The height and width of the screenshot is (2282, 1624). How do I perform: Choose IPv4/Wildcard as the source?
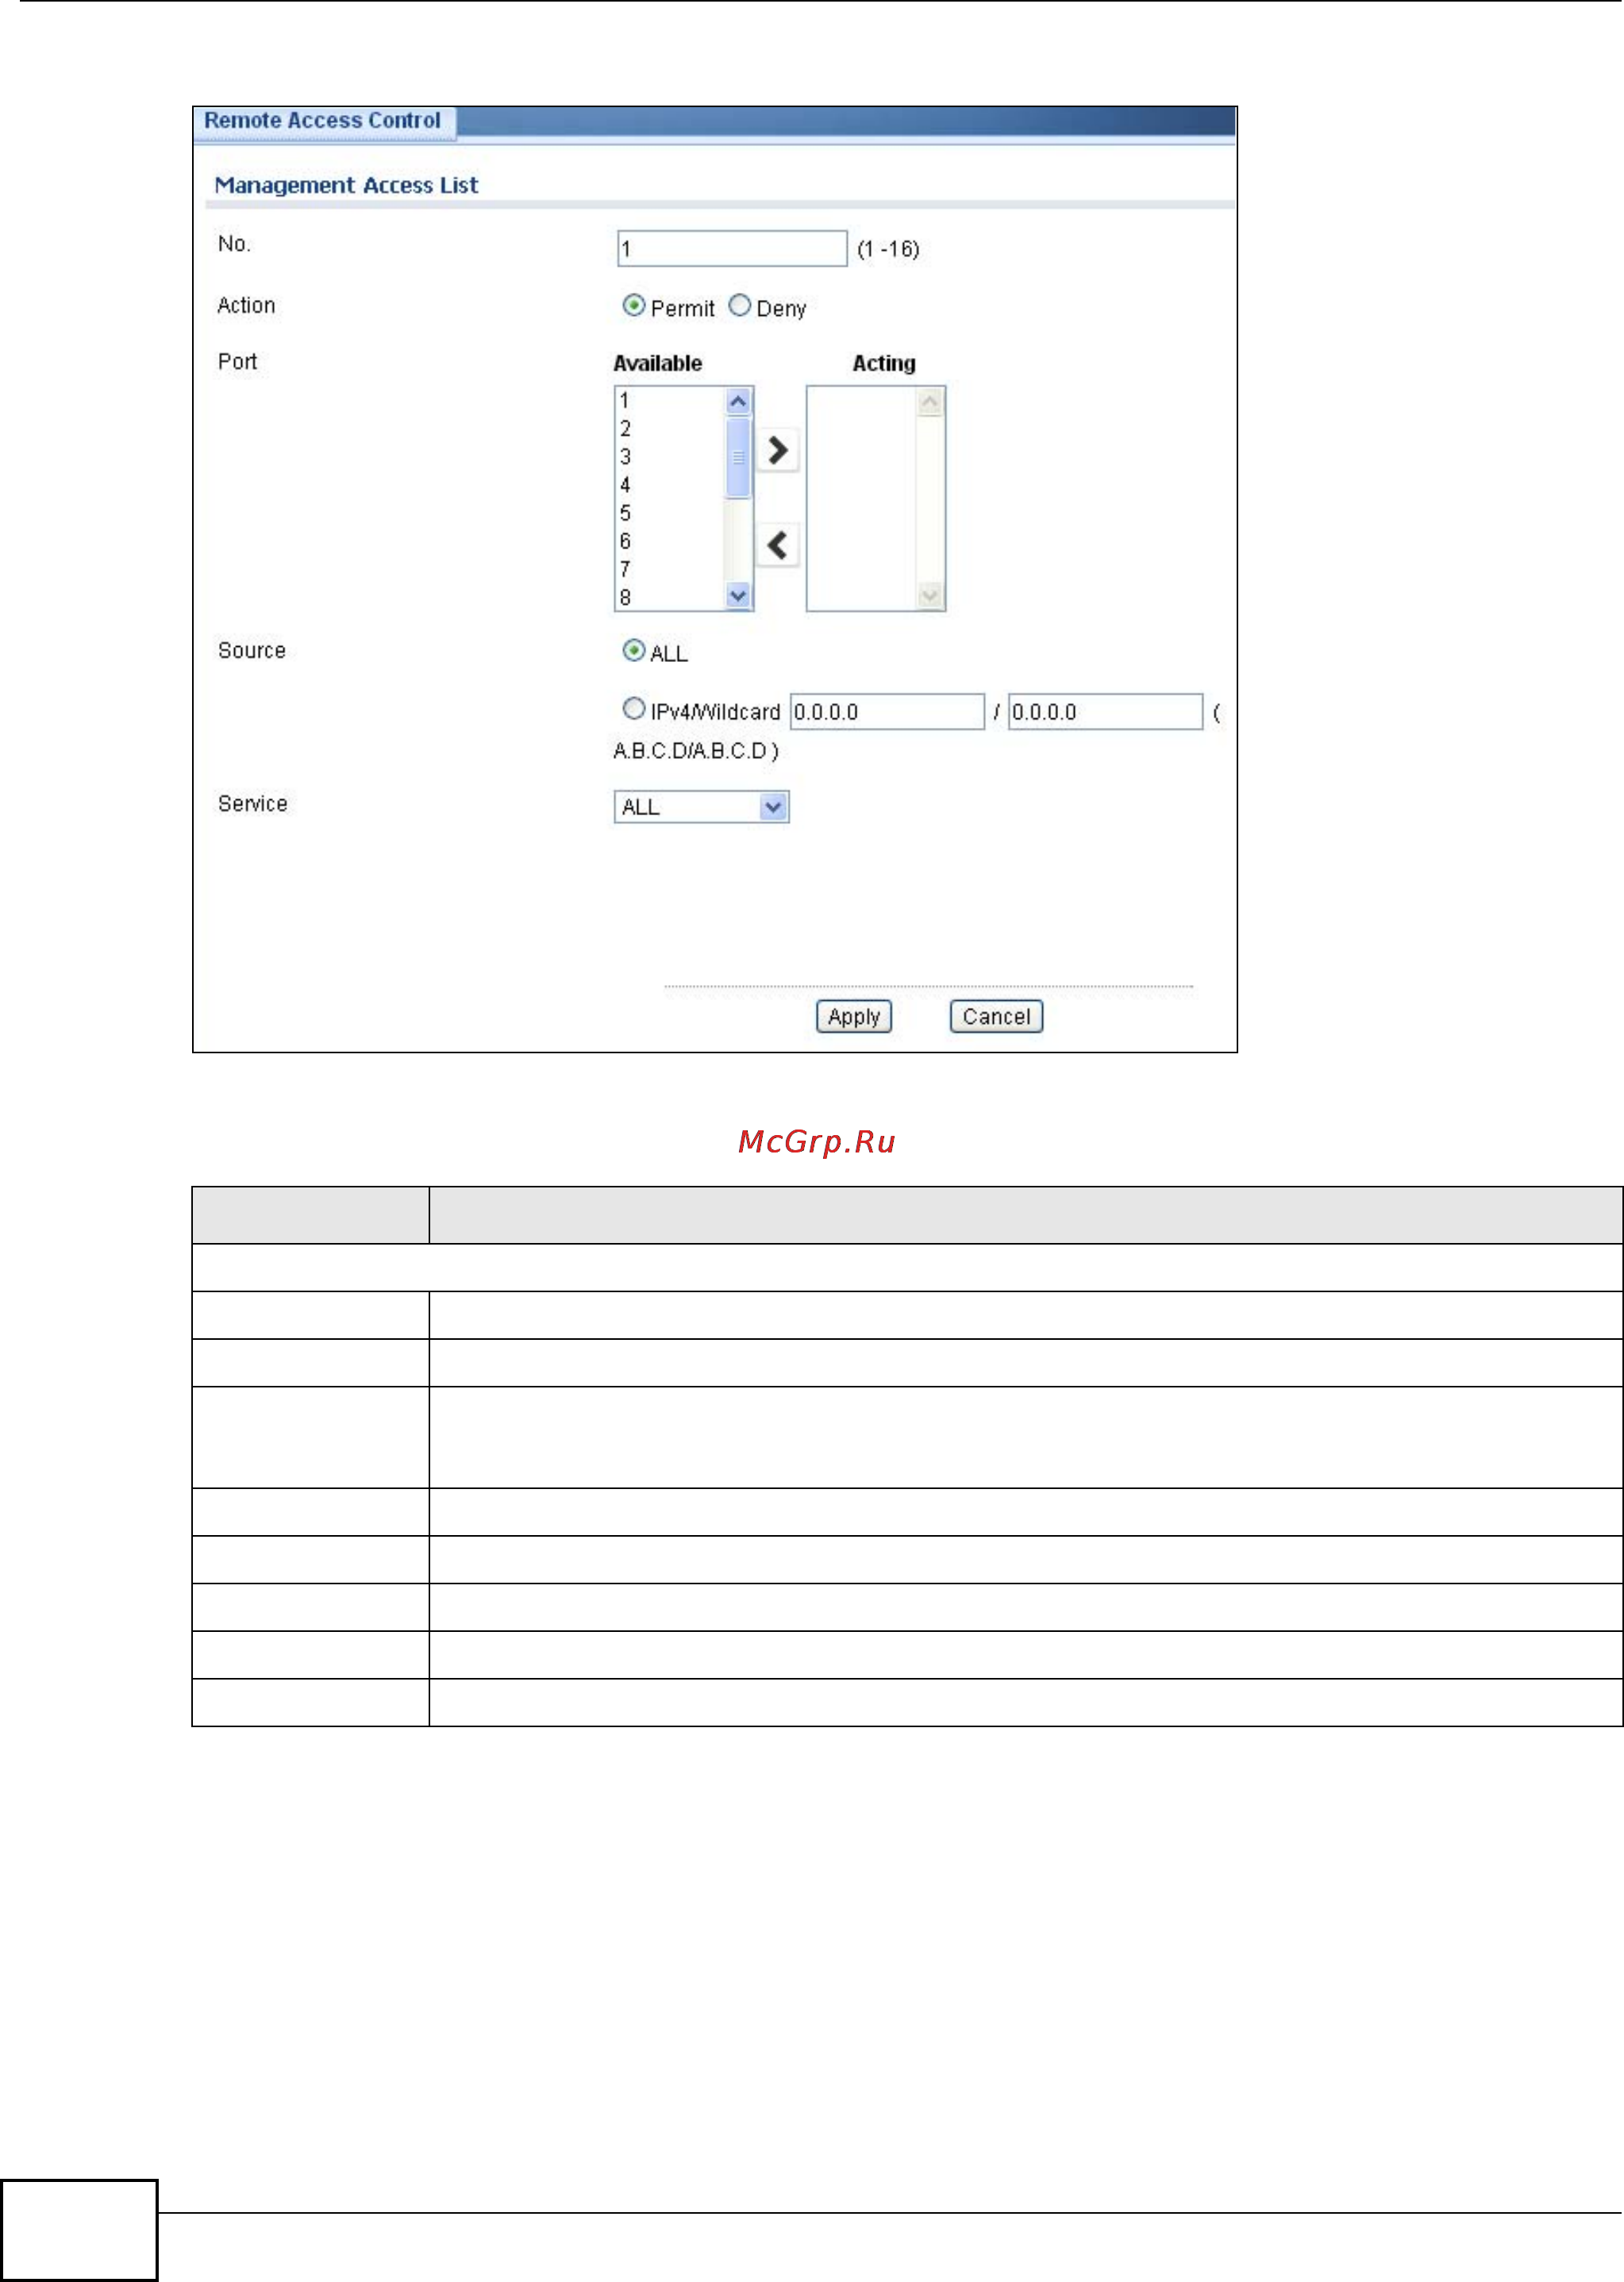[633, 709]
